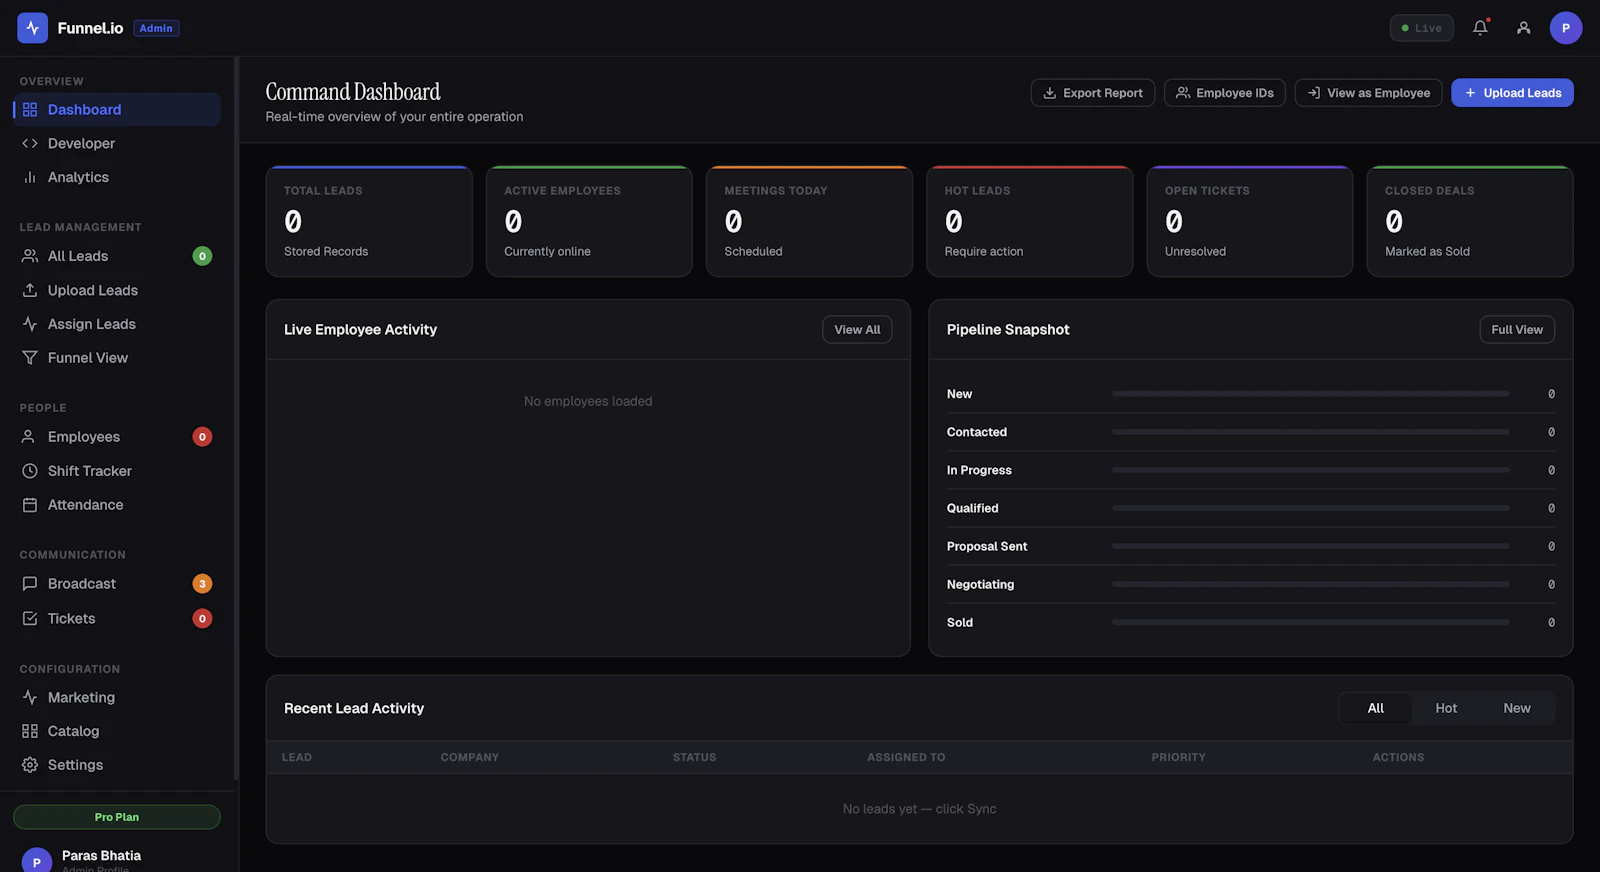Viewport: 1600px width, 872px height.
Task: Click the Shift Tracker clock icon
Action: (30, 471)
